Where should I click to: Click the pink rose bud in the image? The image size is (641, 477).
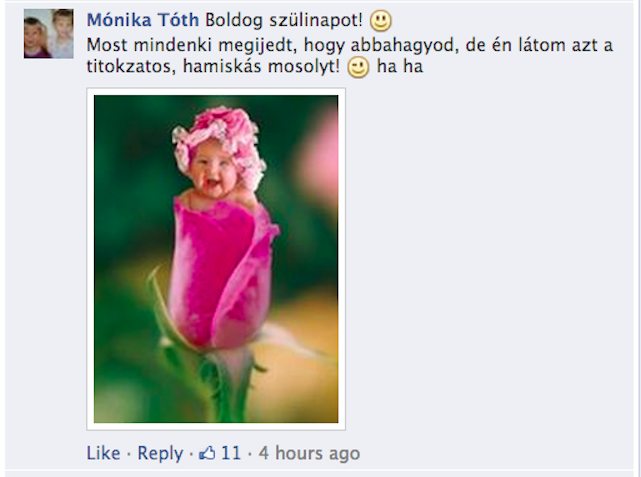click(222, 272)
